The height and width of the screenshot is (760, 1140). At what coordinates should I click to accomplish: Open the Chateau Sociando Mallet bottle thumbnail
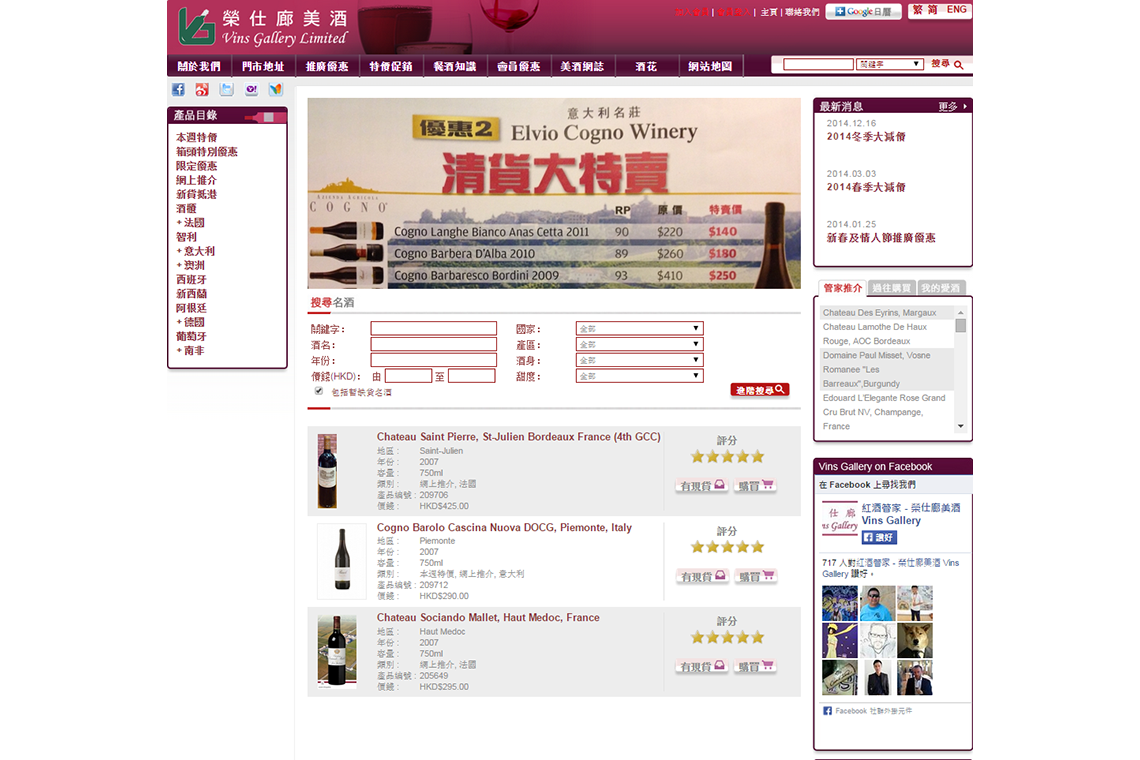(337, 651)
